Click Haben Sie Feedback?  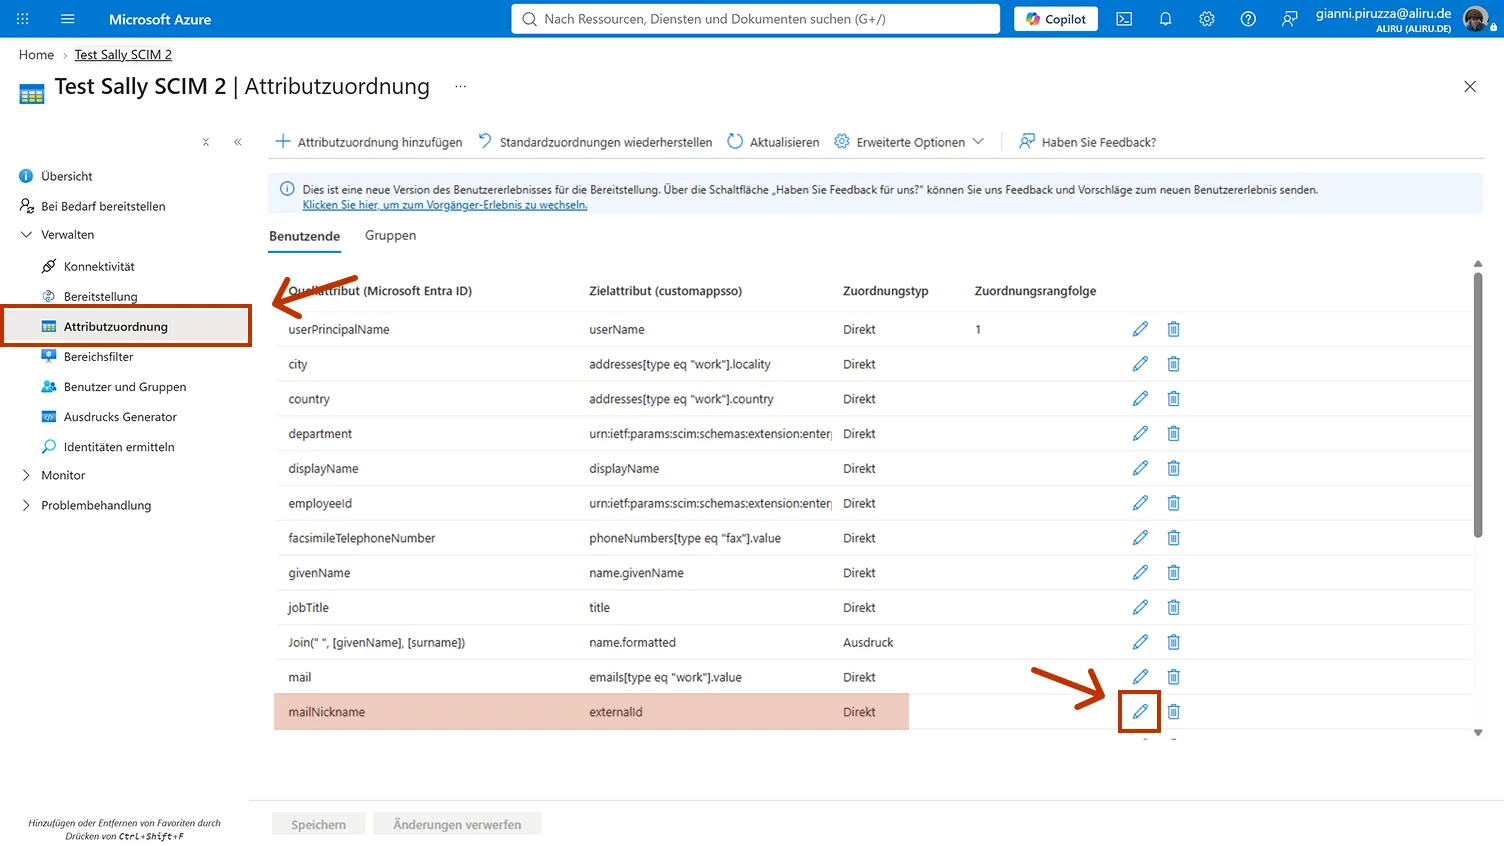1087,142
